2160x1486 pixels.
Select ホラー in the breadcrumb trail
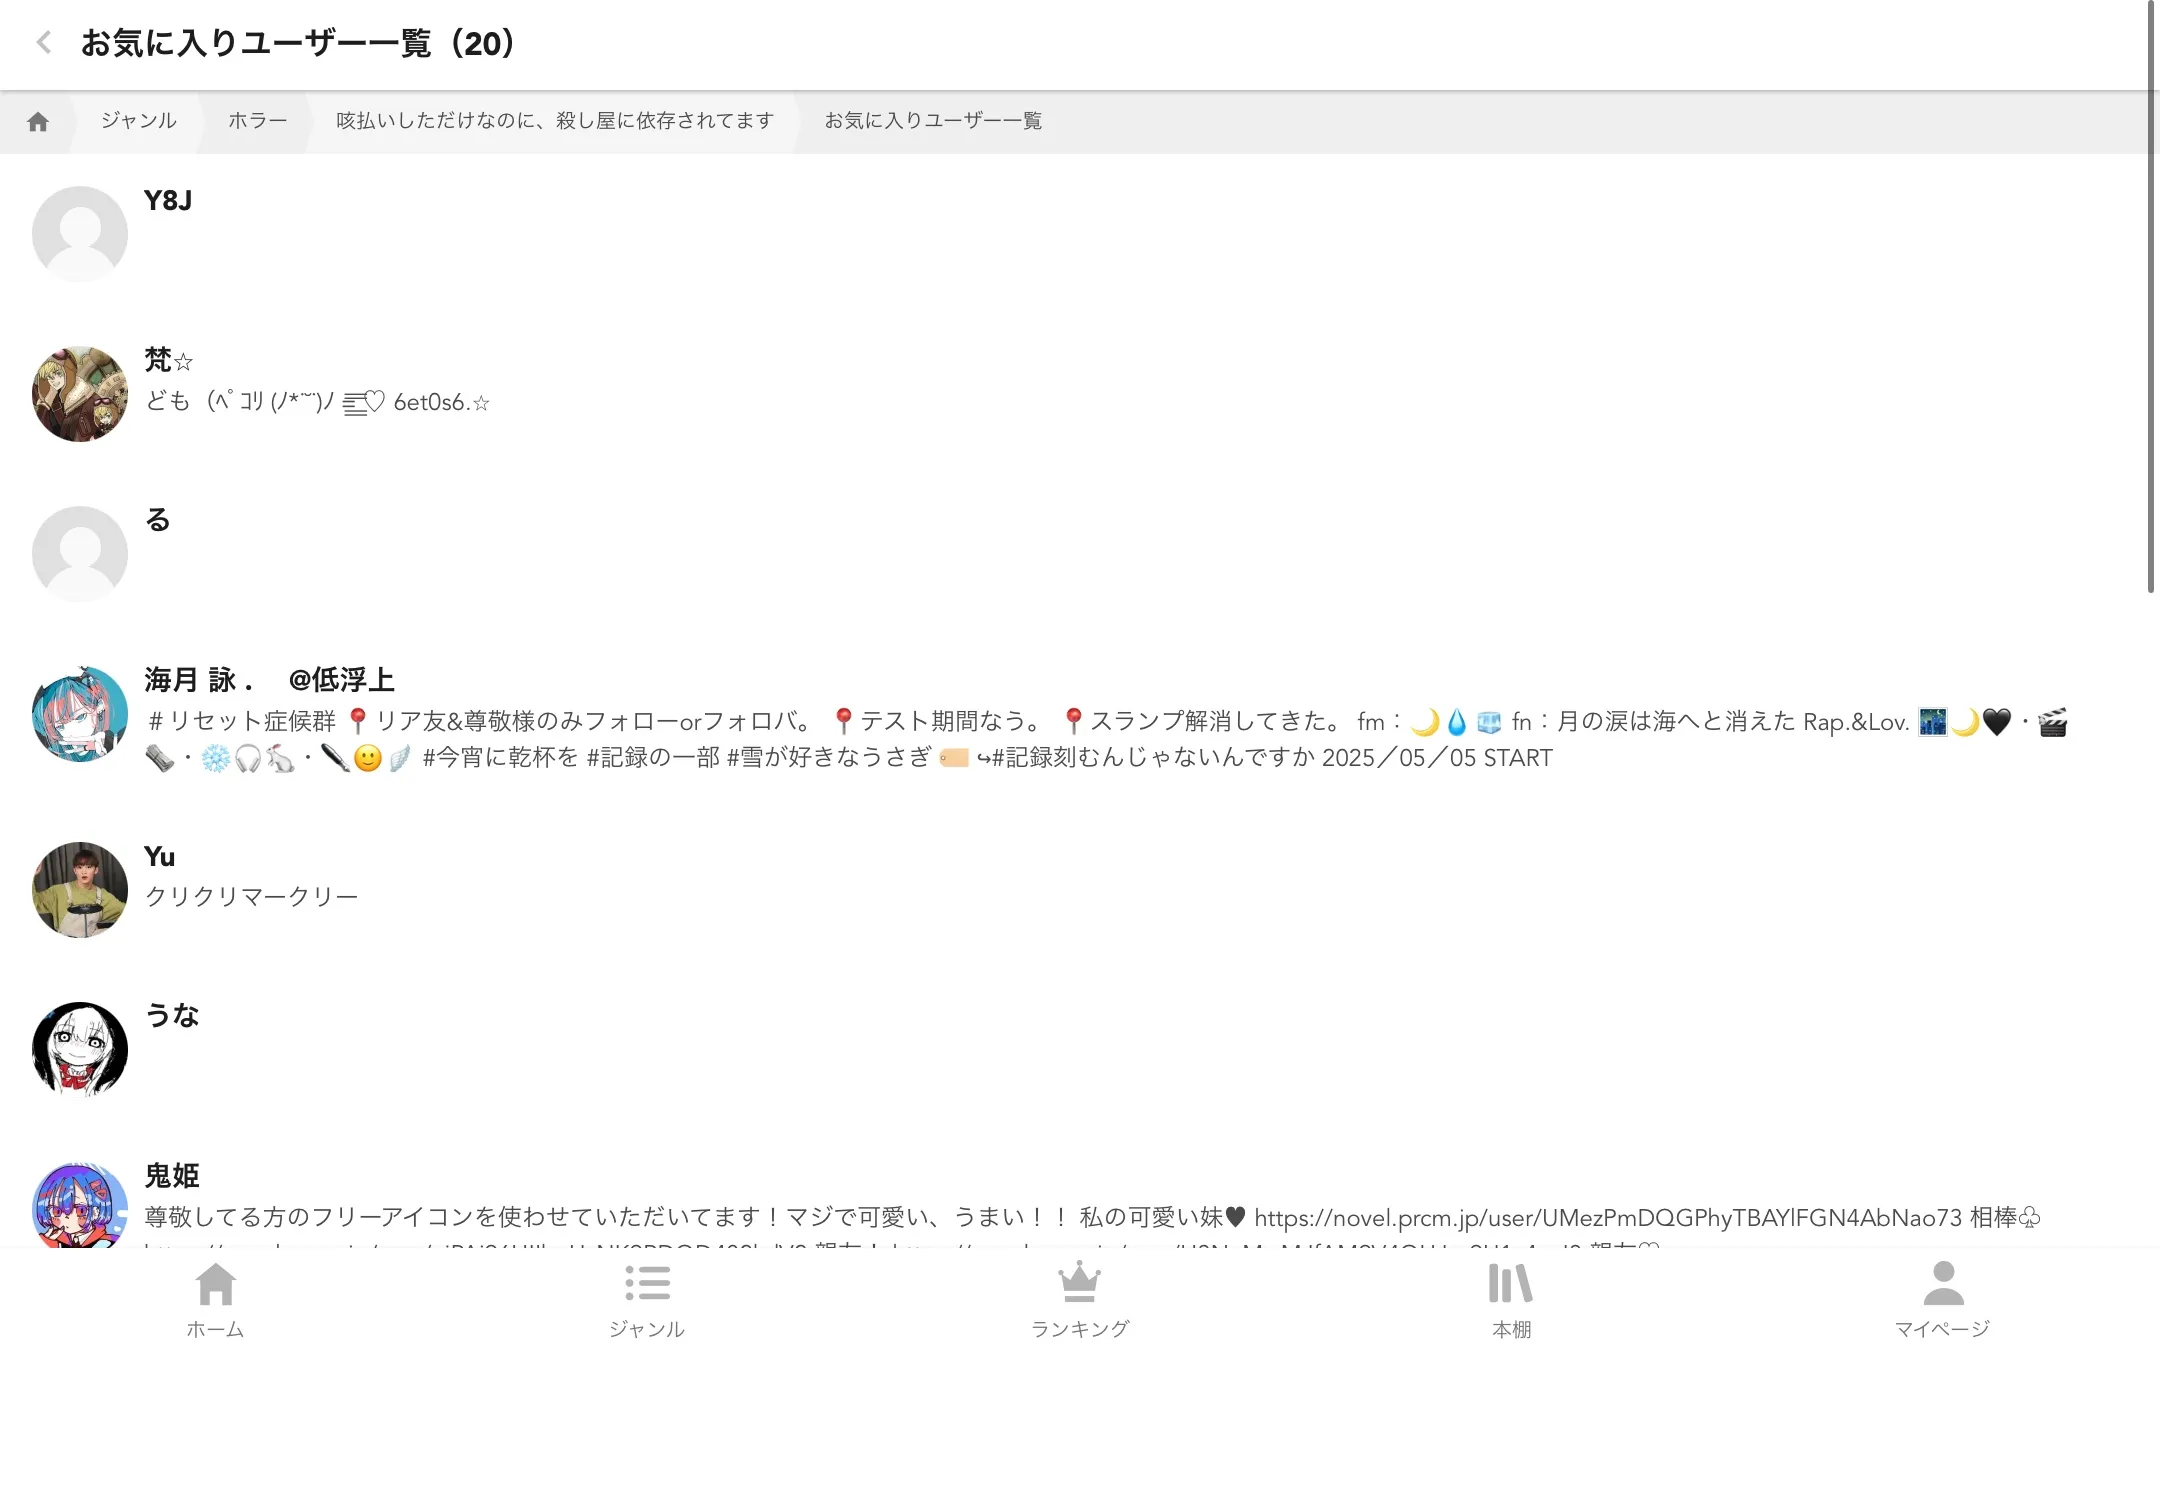point(256,120)
